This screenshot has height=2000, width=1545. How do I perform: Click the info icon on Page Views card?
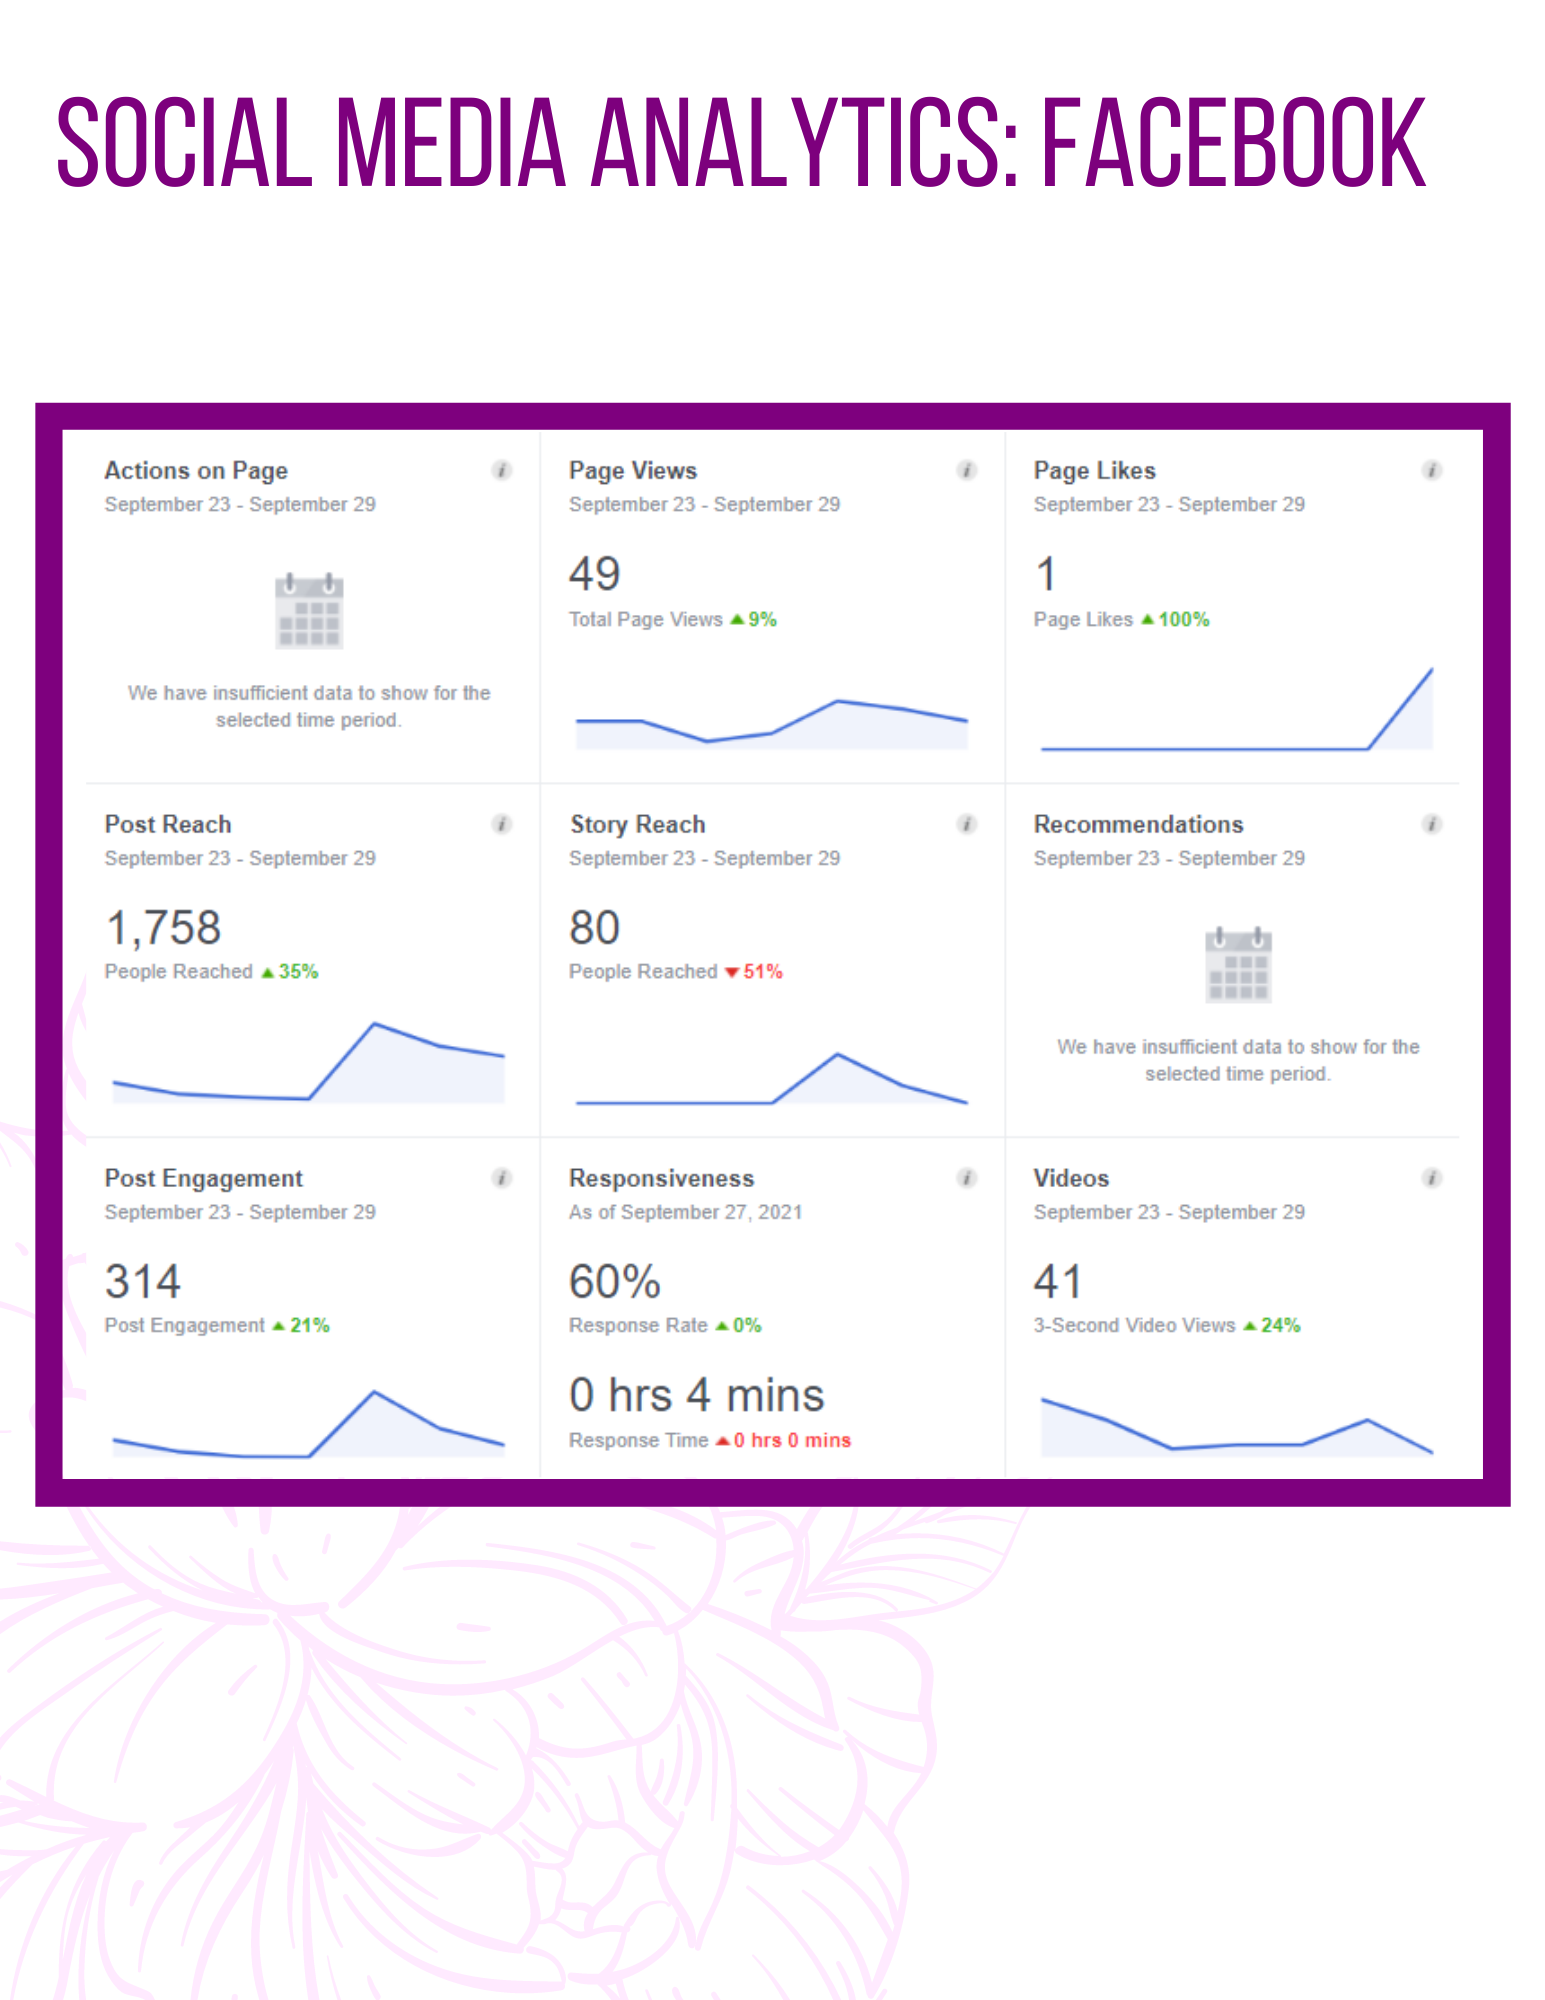click(967, 470)
